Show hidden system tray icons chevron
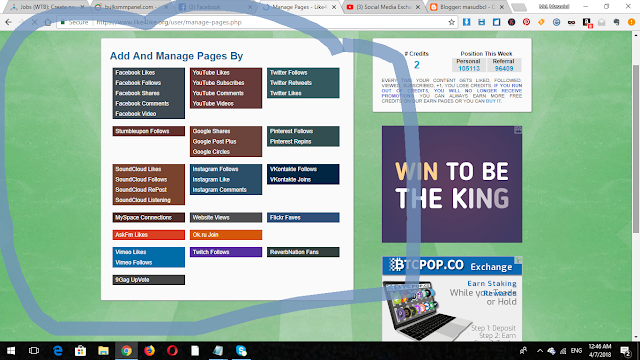The height and width of the screenshot is (360, 640). (x=540, y=351)
